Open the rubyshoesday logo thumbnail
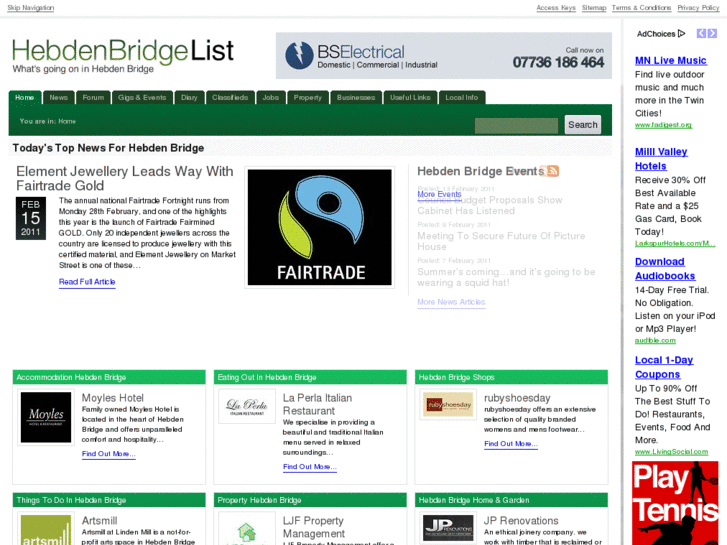The image size is (727, 545). pos(448,404)
